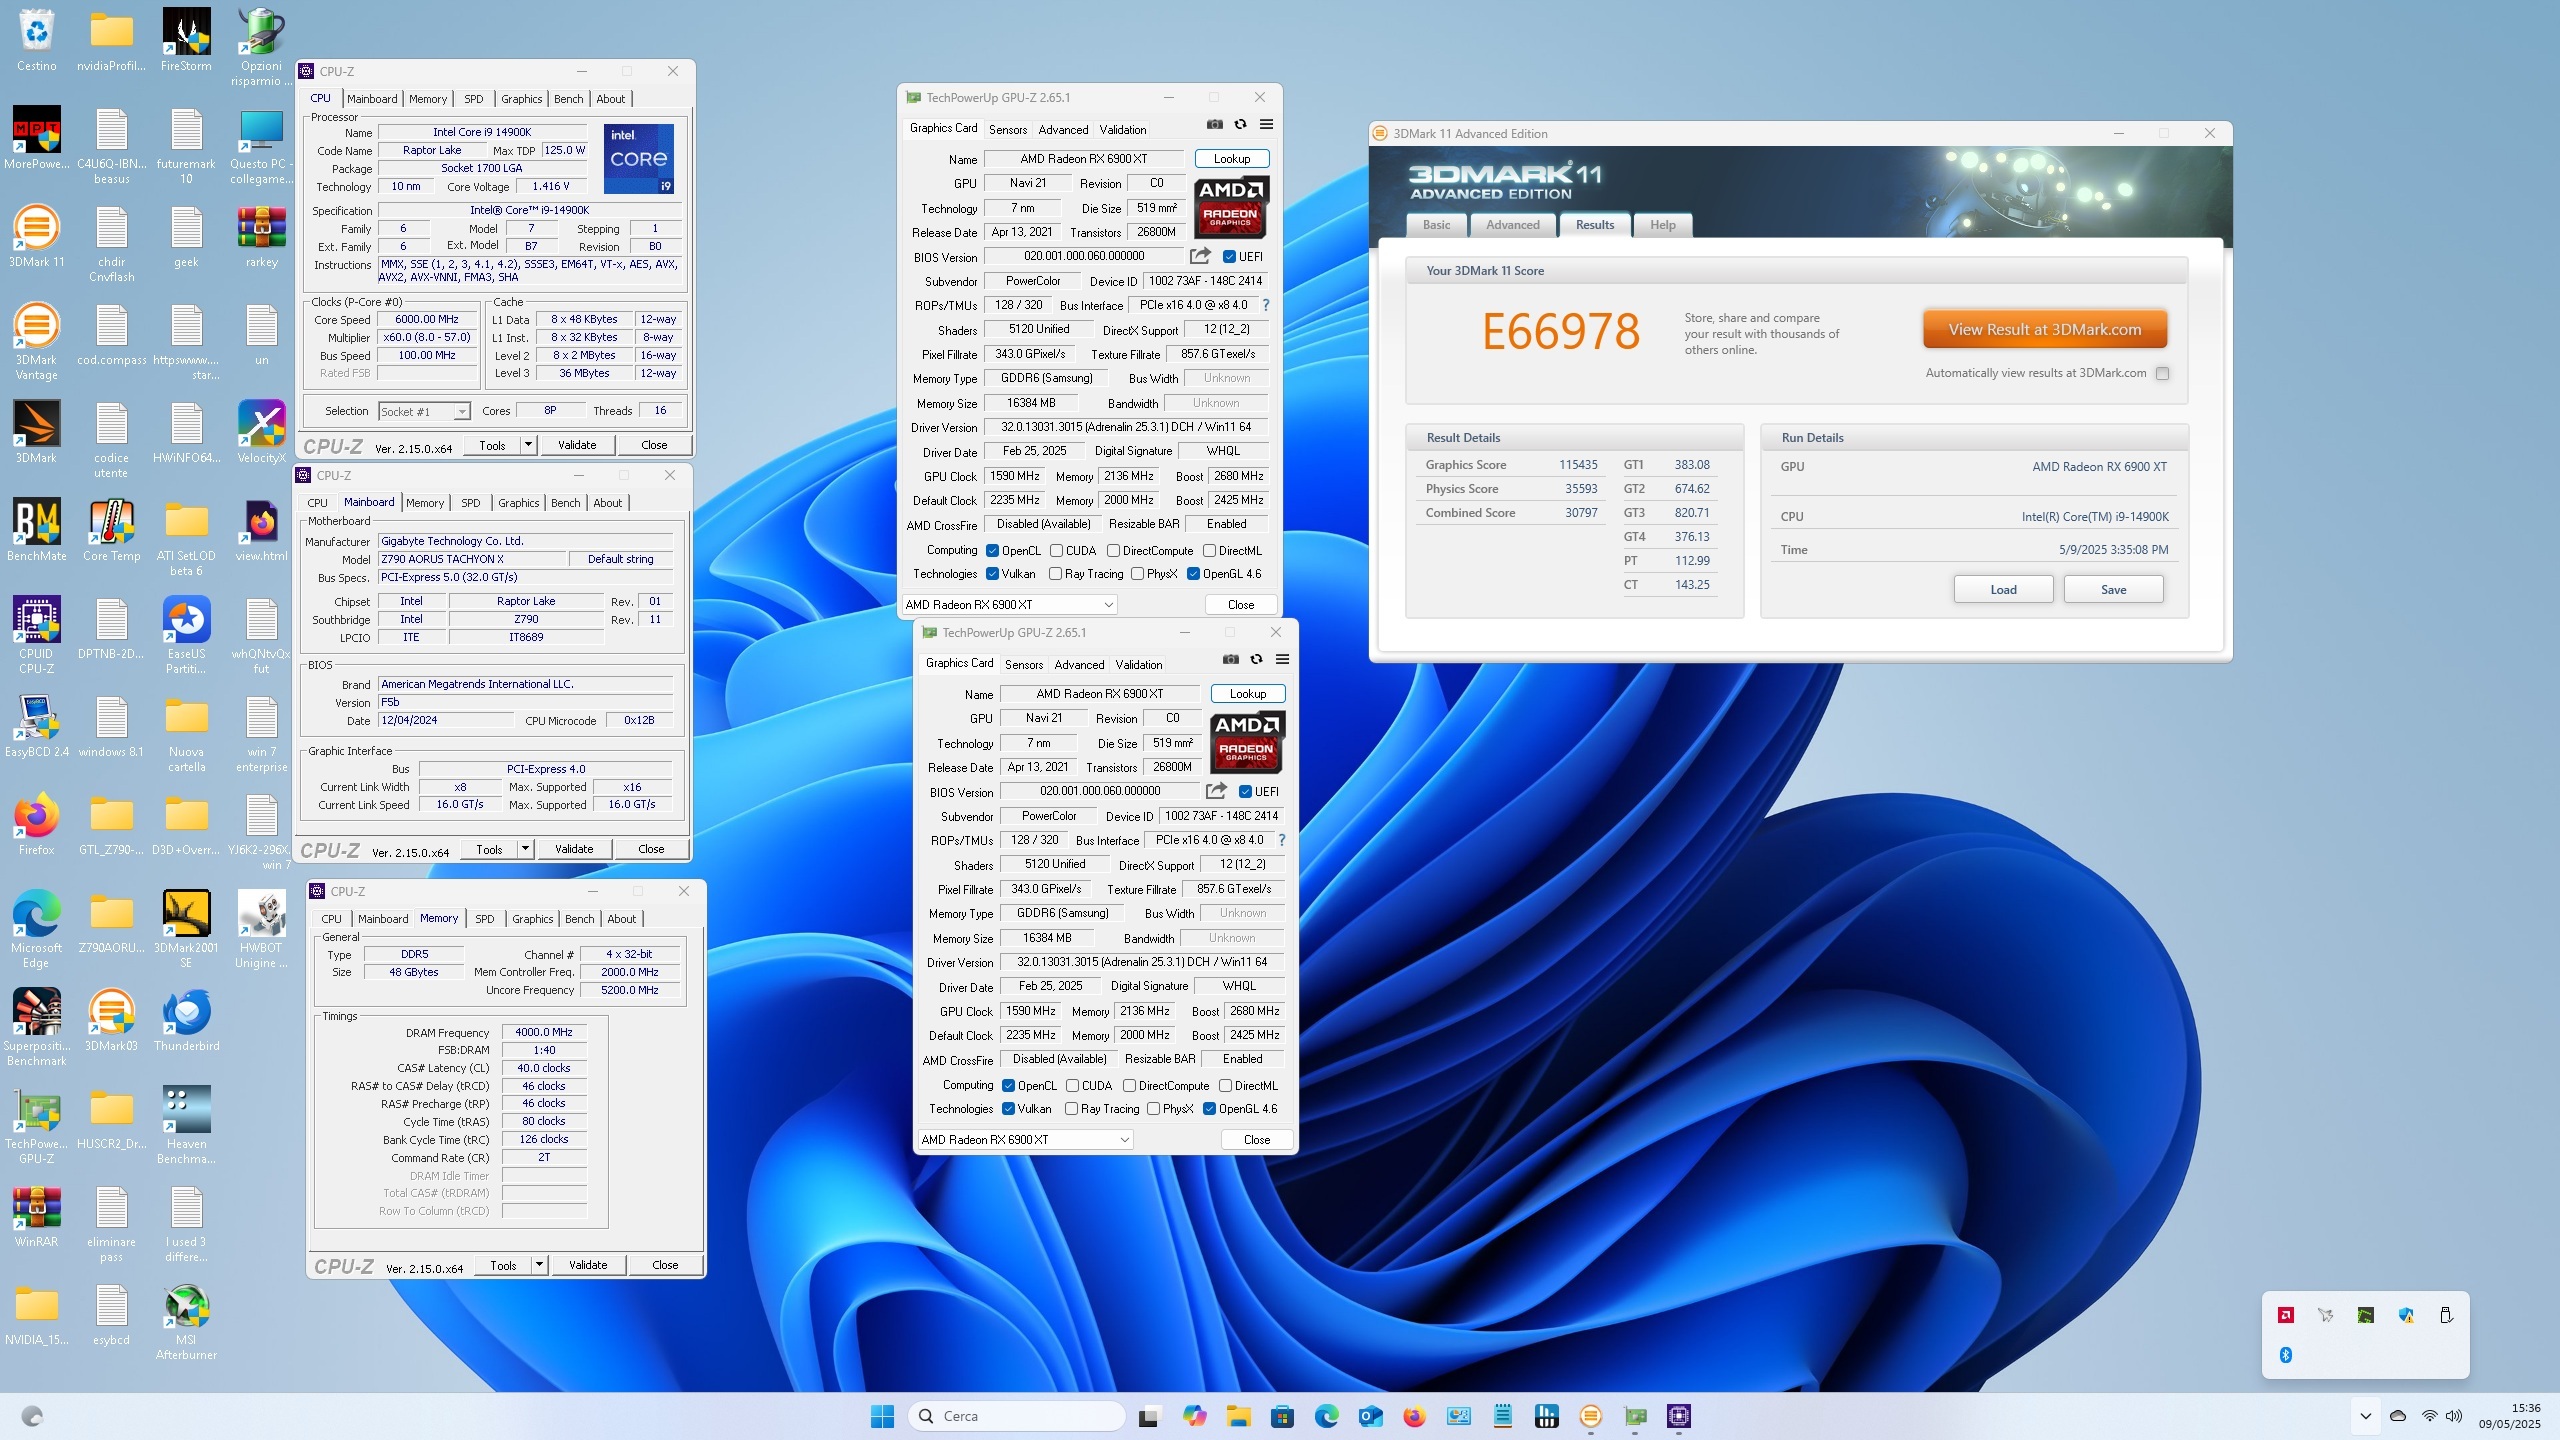Click the Bus Interface help icon in bottom GPU-Z

pyautogui.click(x=1282, y=840)
